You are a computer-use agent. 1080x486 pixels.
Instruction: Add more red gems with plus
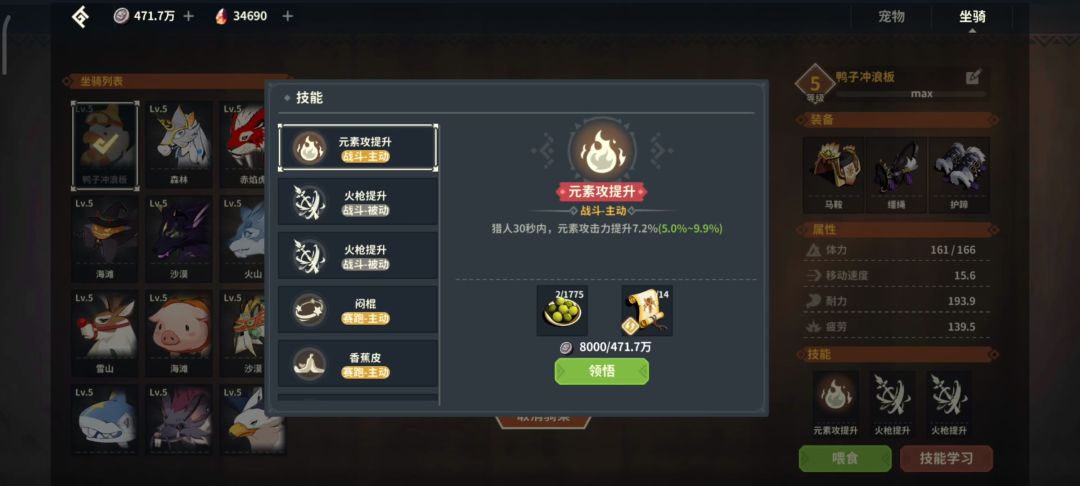(287, 16)
